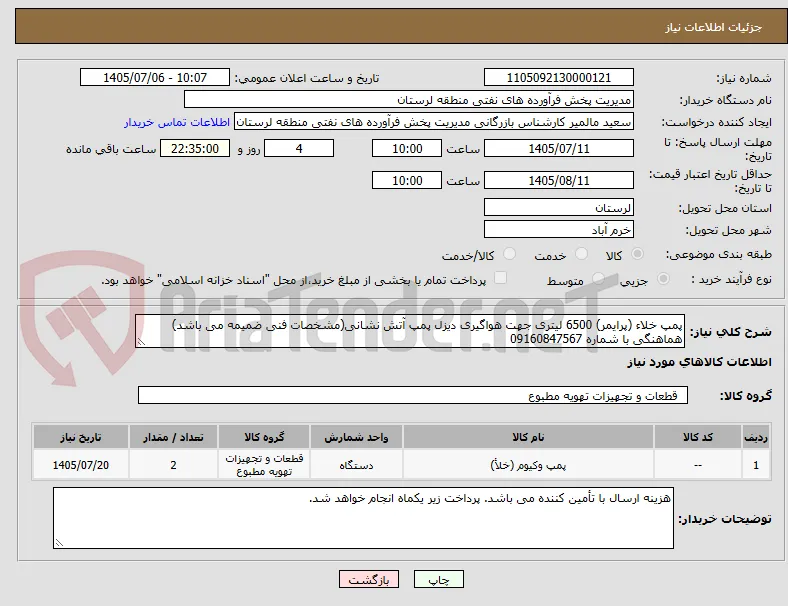
Task: Click the اطلاعات کالاهای مورد نیاز section heading
Action: (699, 362)
